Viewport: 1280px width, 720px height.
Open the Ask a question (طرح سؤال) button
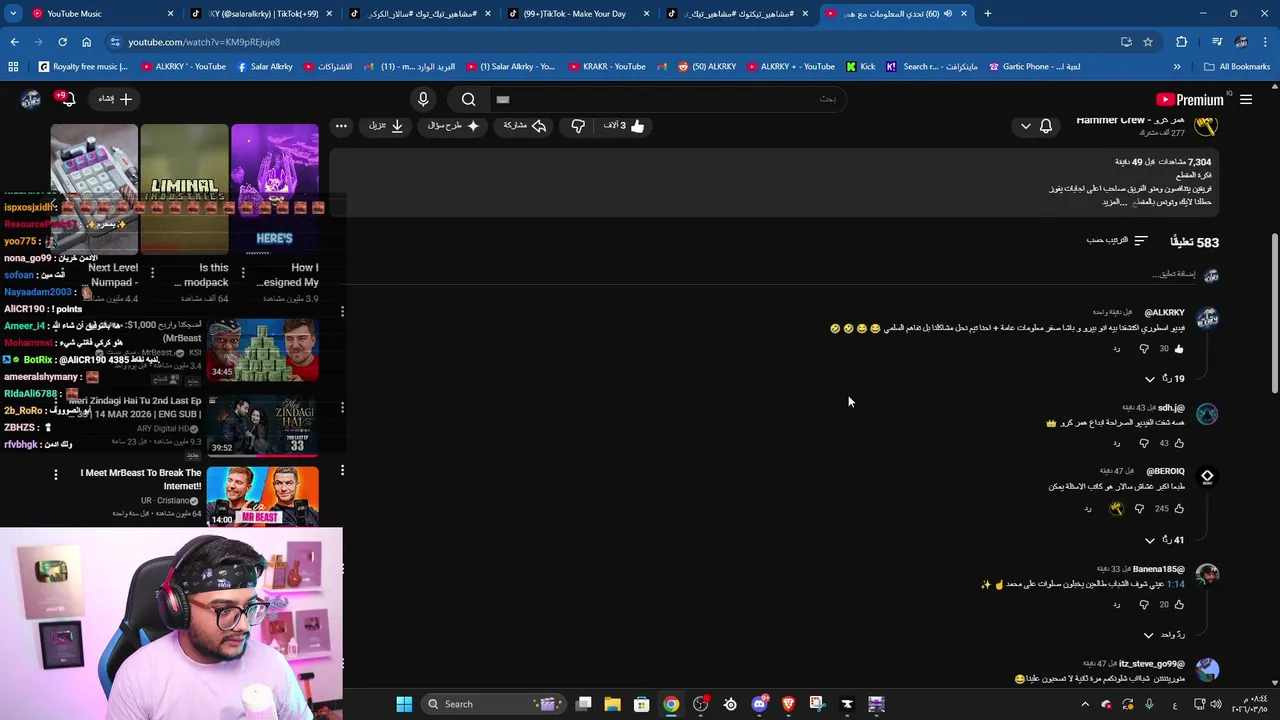point(453,126)
